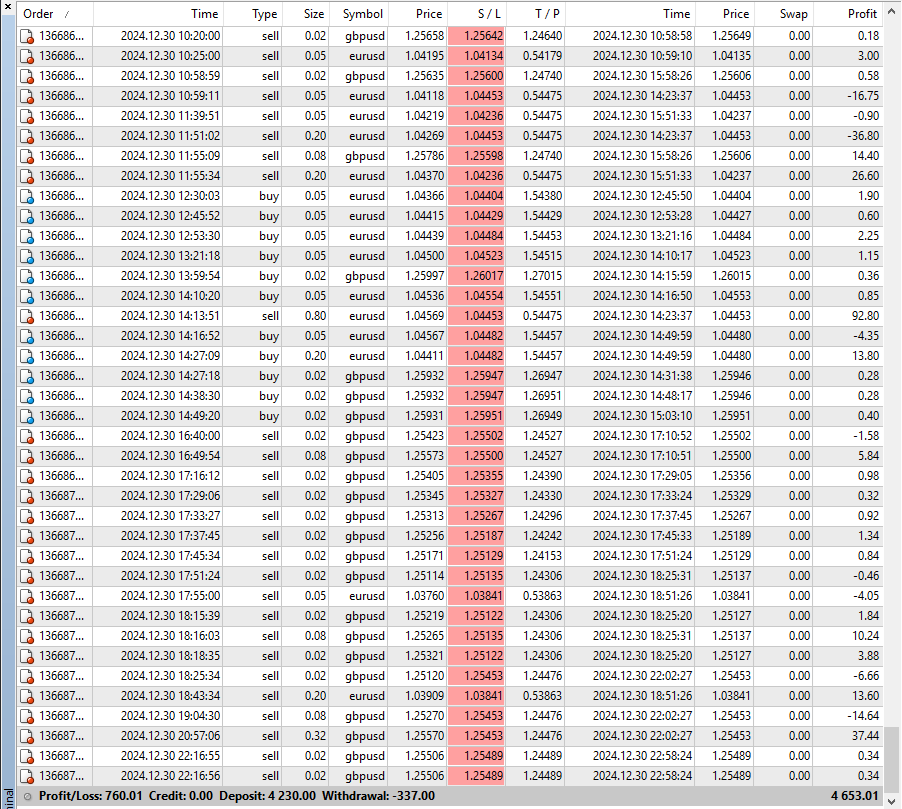Select the order icon for sell opened 16:40:00

(28, 436)
